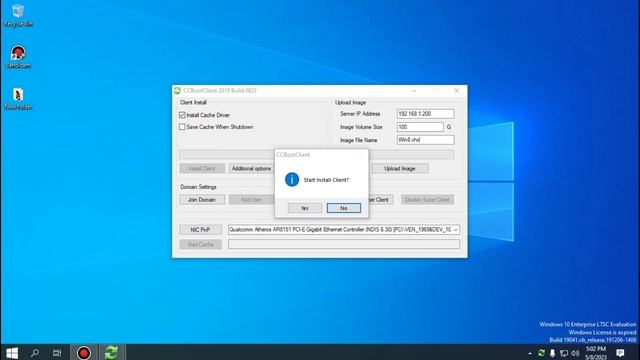Confirm install by clicking Yes
This screenshot has width=640, height=360.
click(305, 208)
